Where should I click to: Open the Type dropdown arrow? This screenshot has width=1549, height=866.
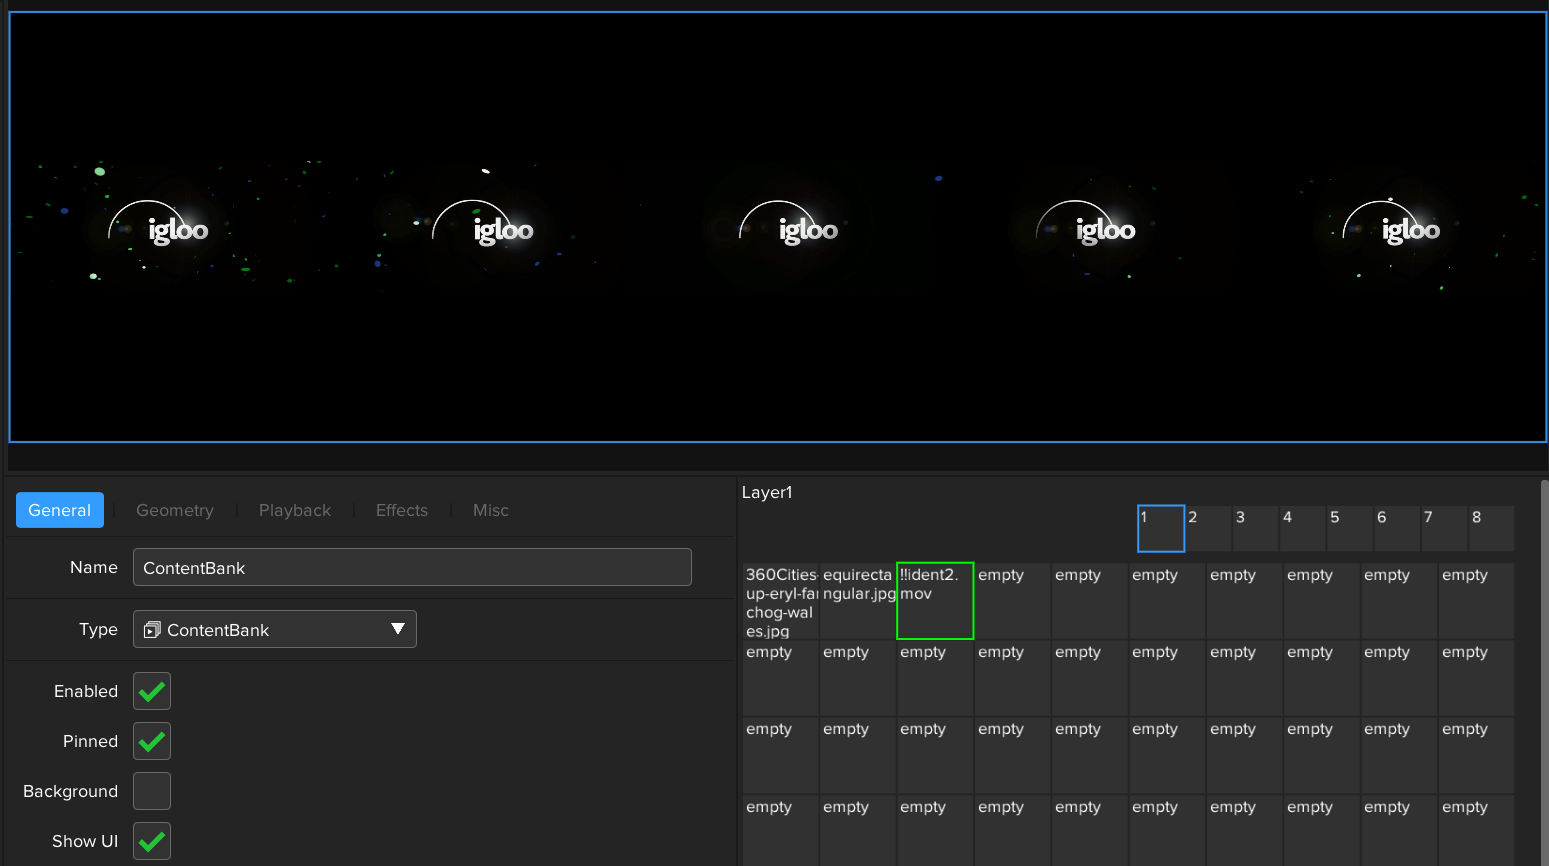397,629
